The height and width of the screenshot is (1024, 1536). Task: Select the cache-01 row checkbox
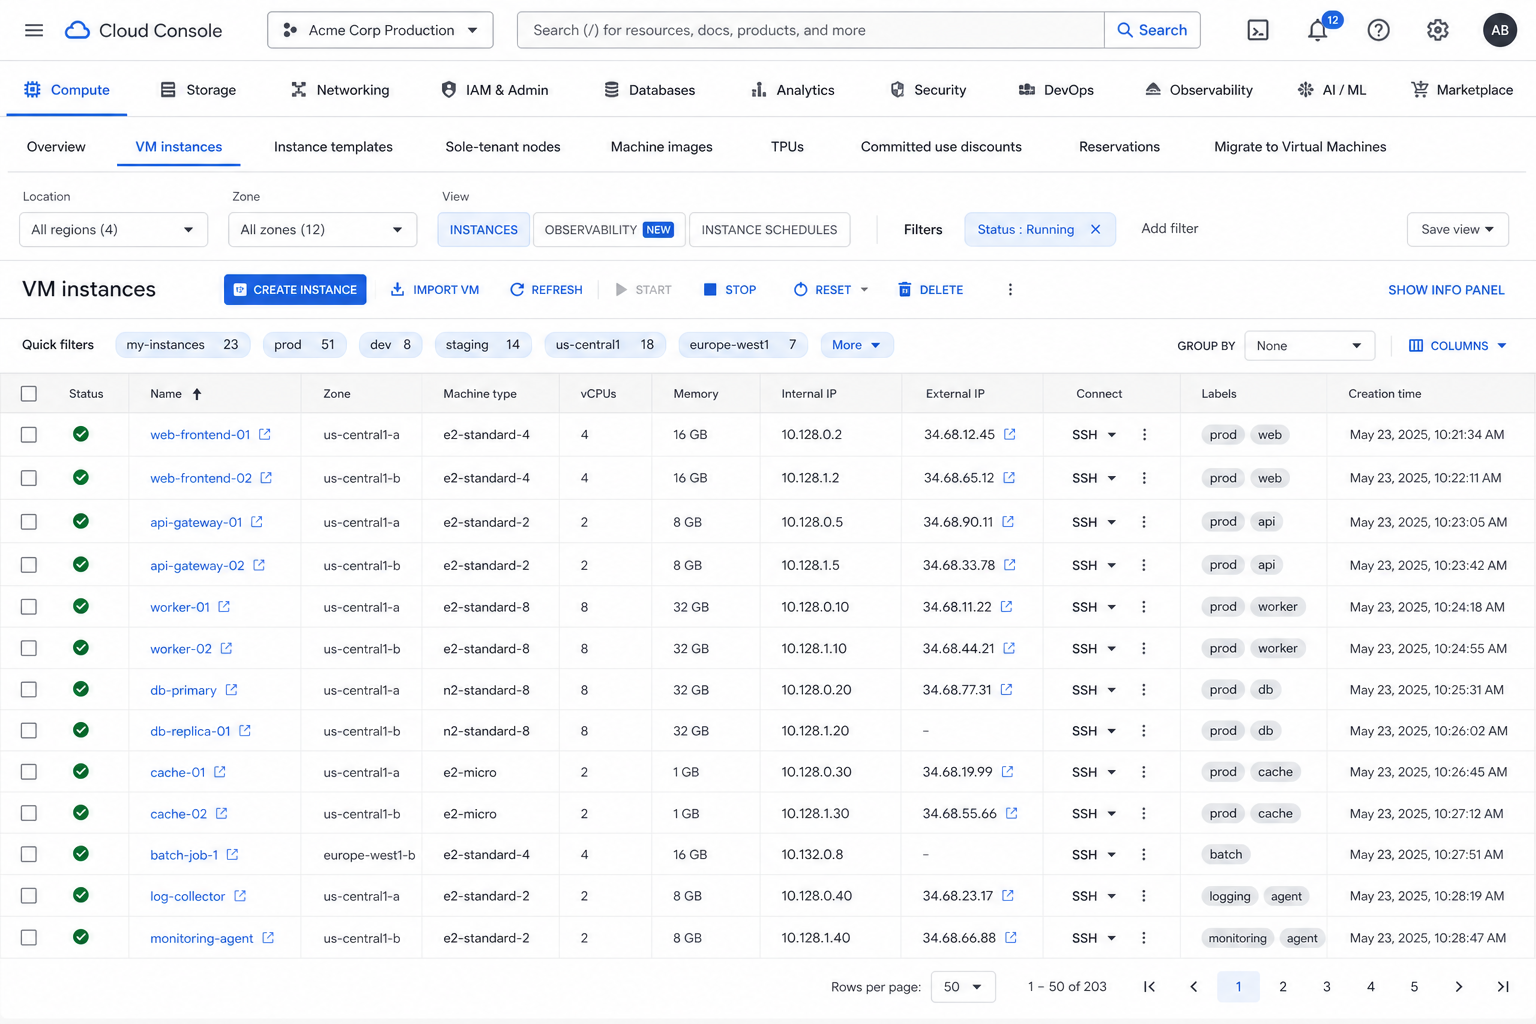[29, 772]
